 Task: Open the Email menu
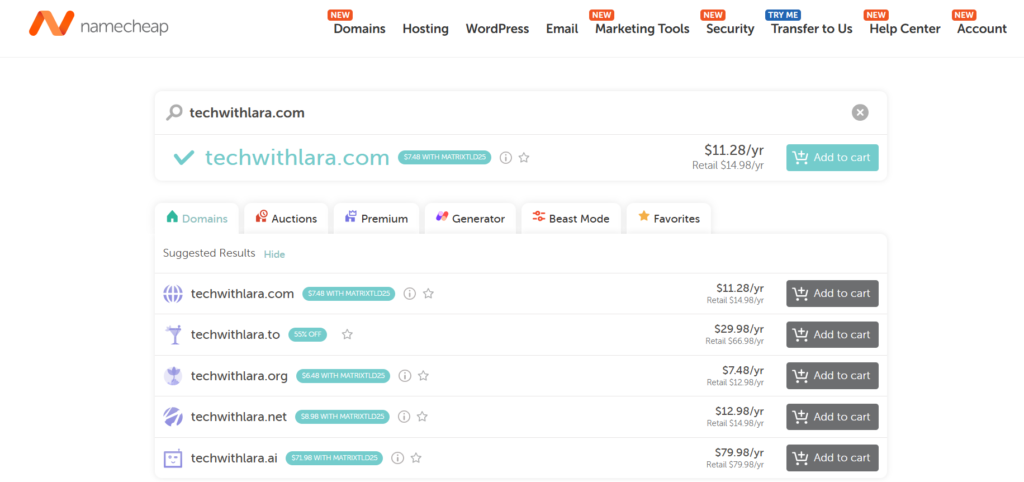[562, 29]
